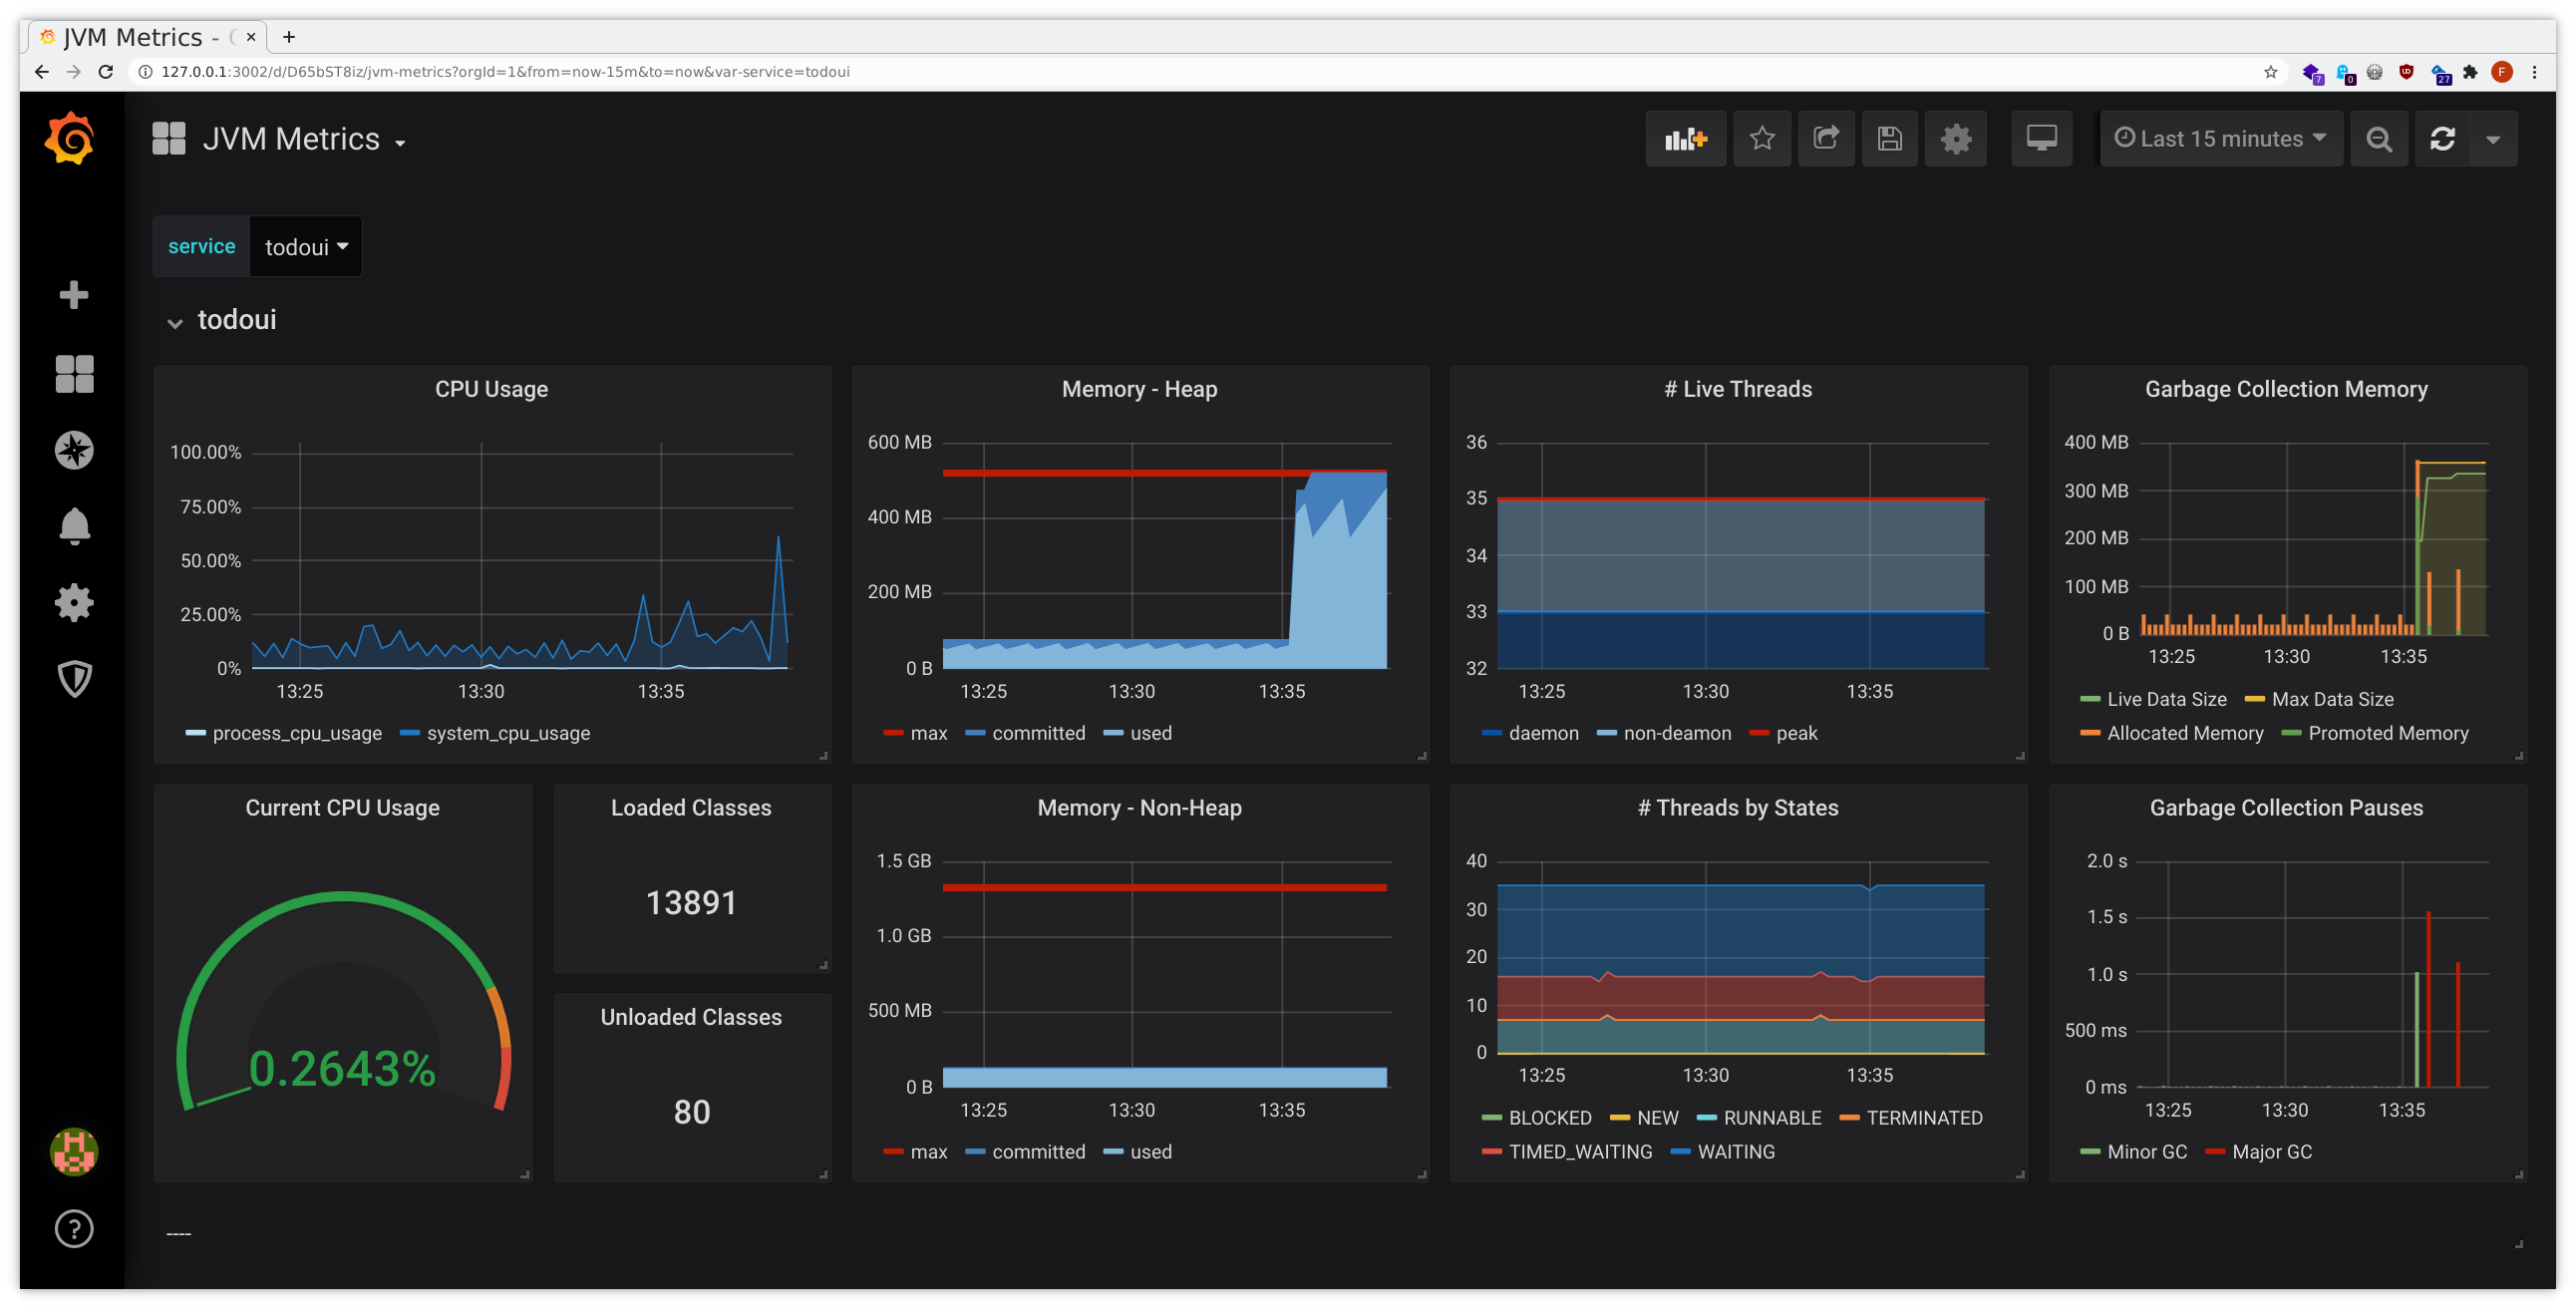2576x1309 pixels.
Task: Collapse the todoui row
Action: click(x=176, y=321)
